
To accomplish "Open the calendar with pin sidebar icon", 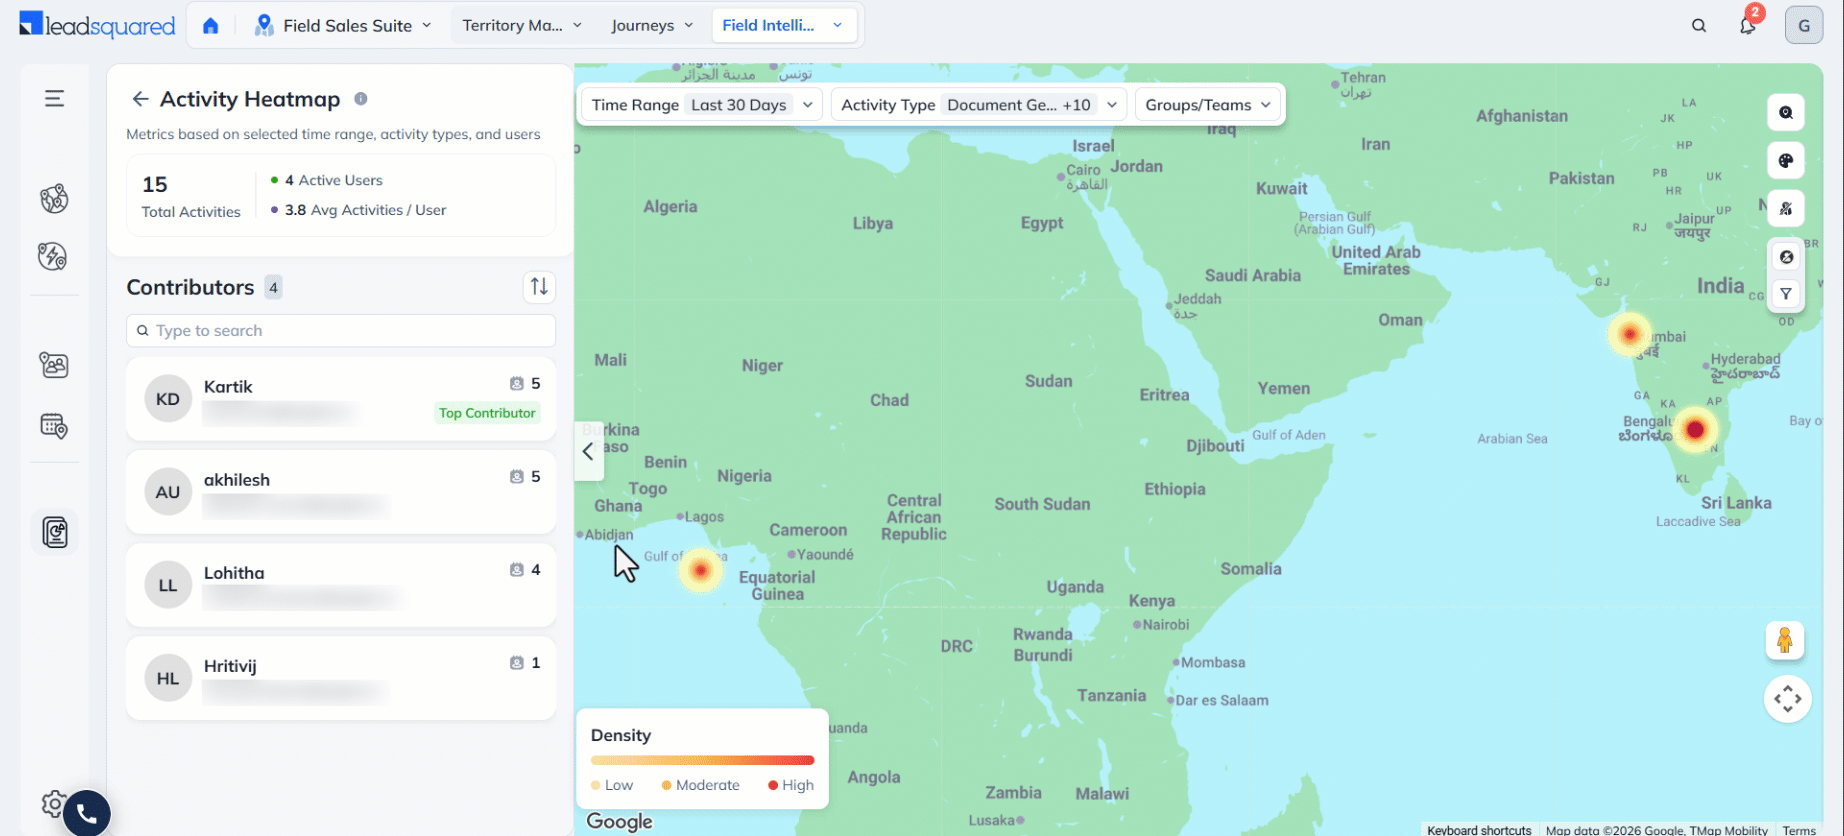I will coord(54,427).
